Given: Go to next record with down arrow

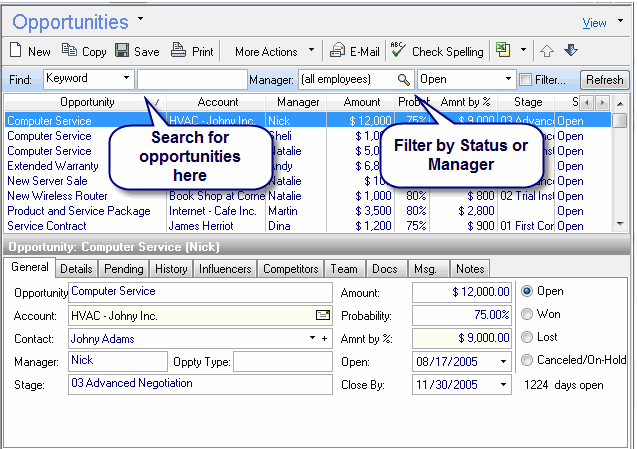Looking at the screenshot, I should tap(571, 50).
